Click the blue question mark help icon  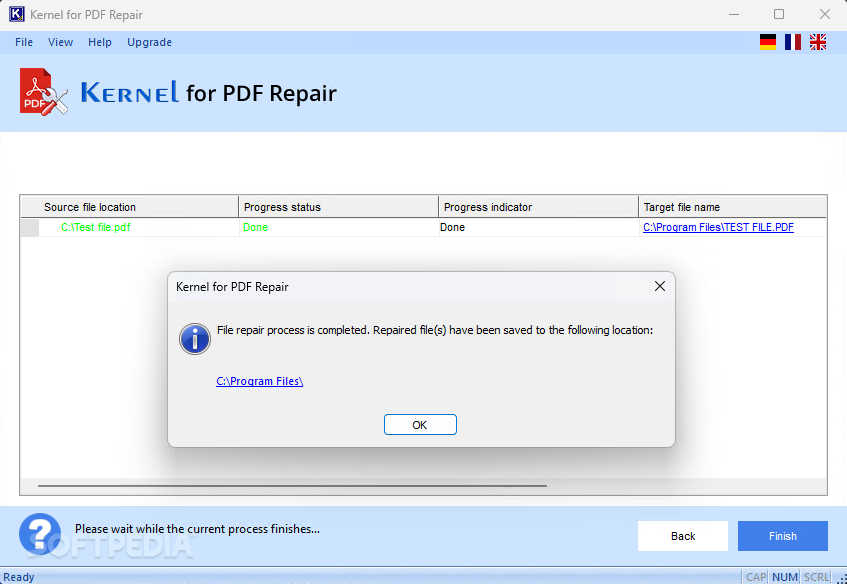40,534
